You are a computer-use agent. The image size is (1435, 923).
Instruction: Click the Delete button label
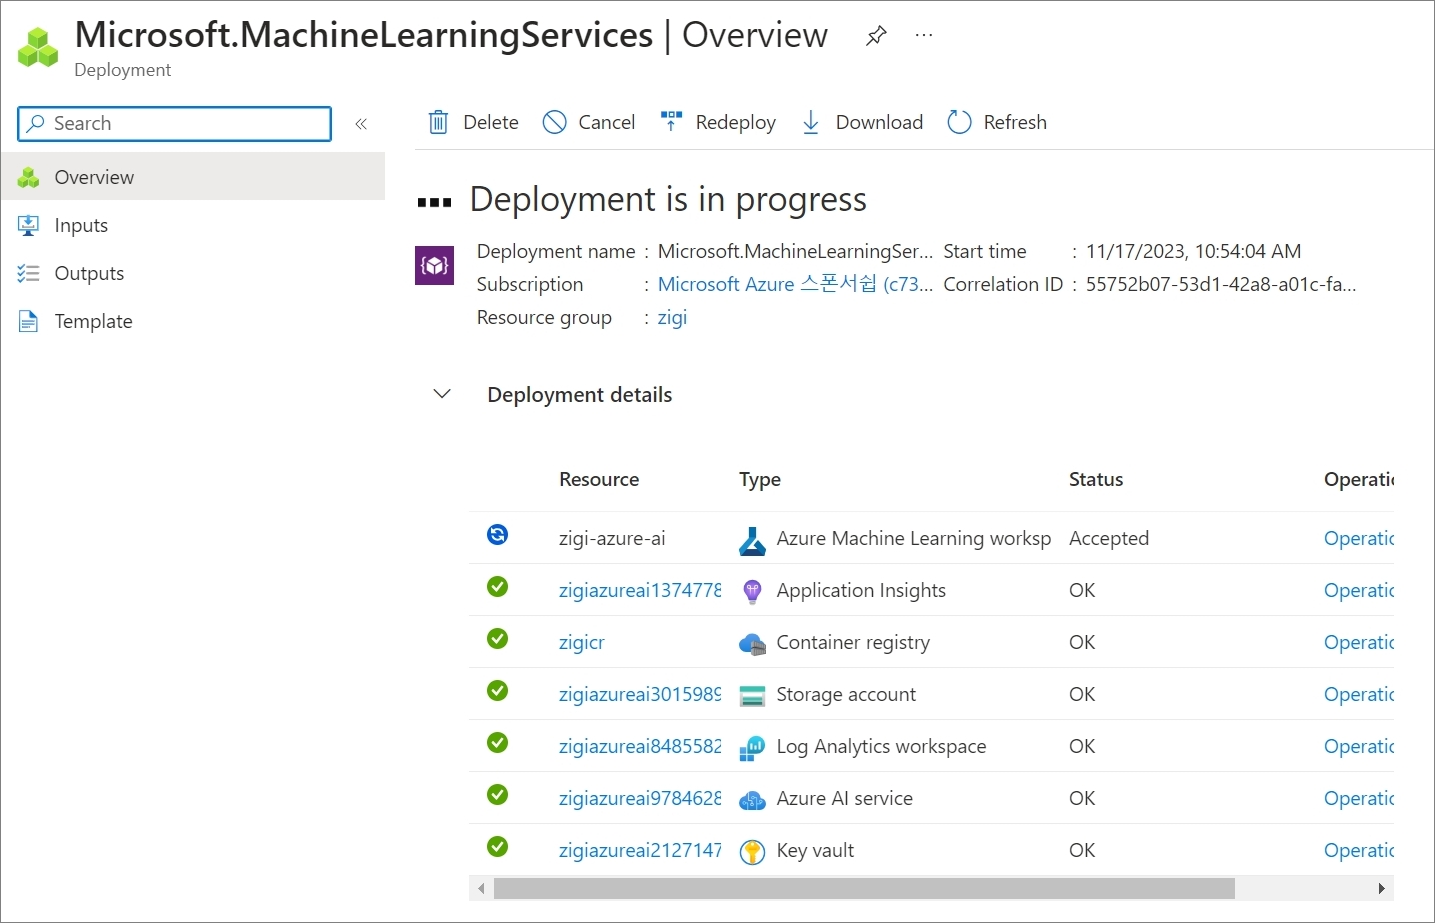coord(491,122)
